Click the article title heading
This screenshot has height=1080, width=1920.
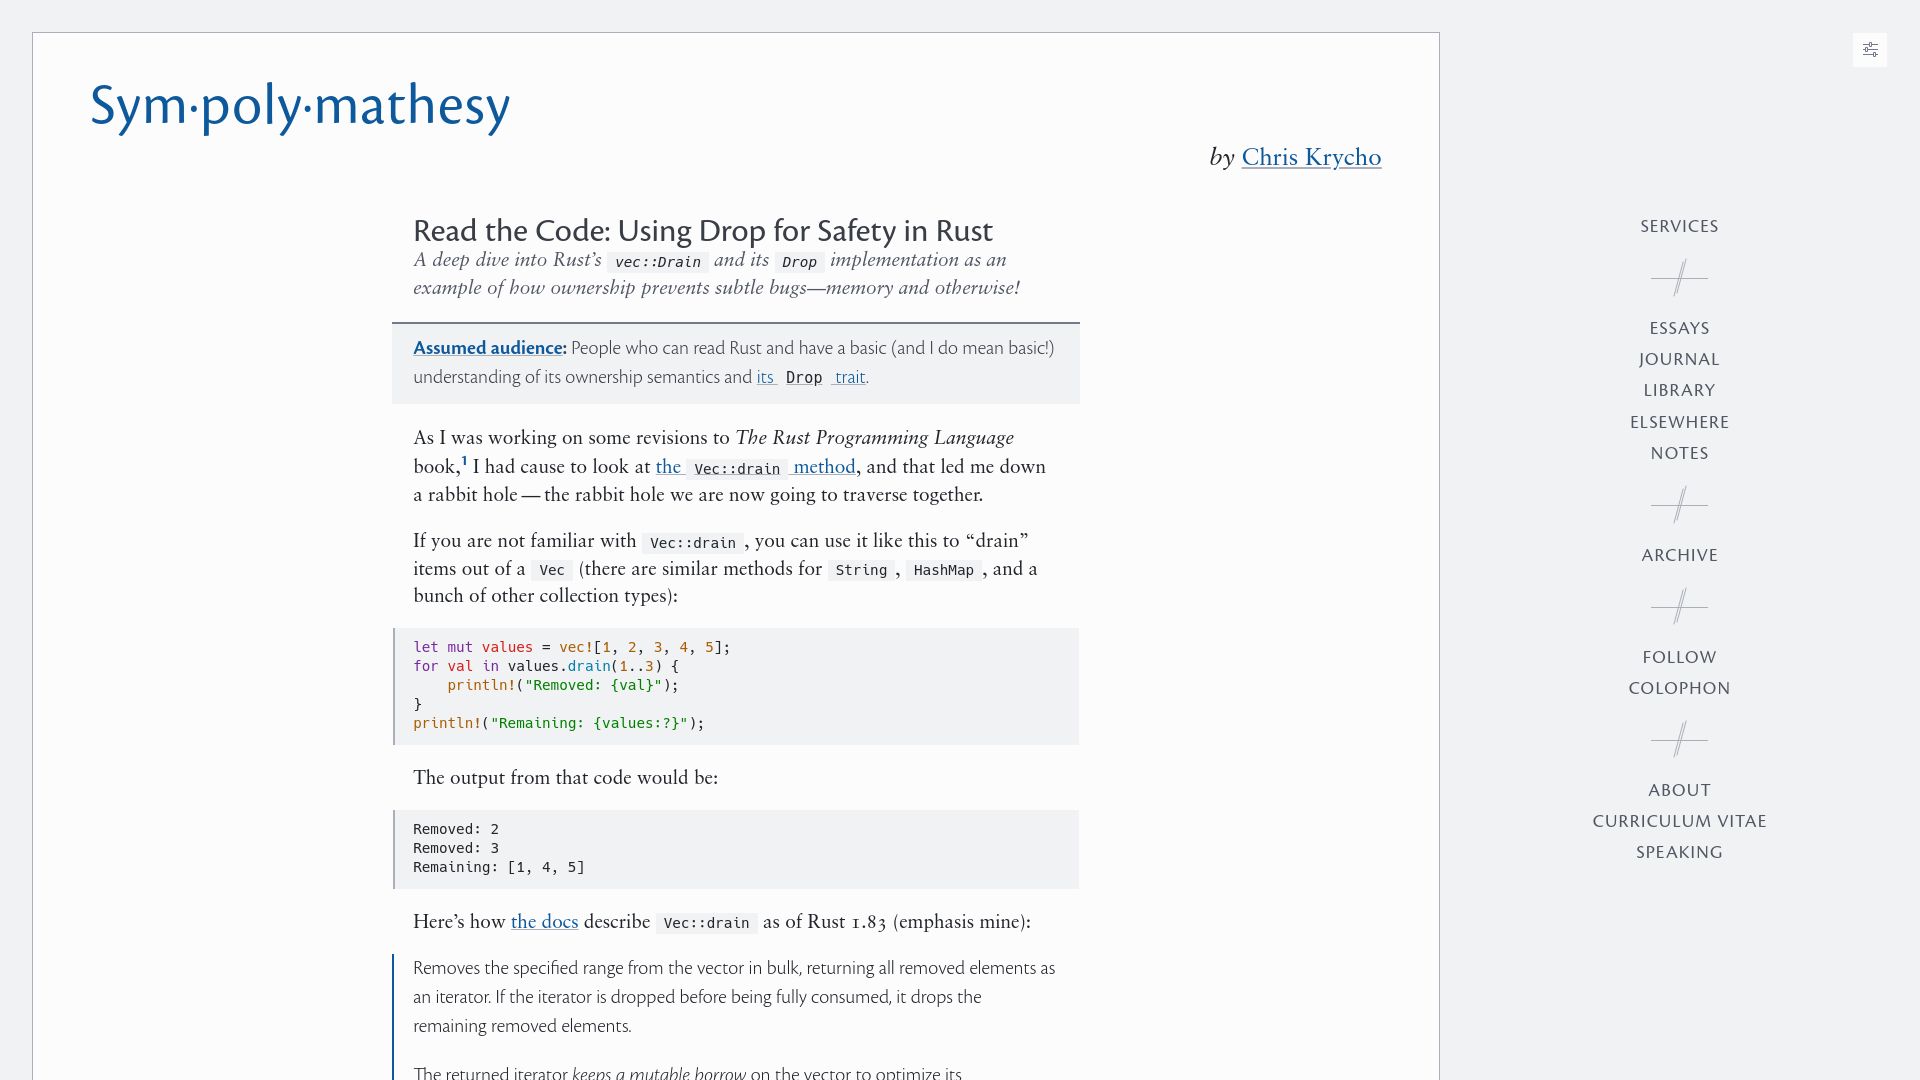click(x=703, y=231)
